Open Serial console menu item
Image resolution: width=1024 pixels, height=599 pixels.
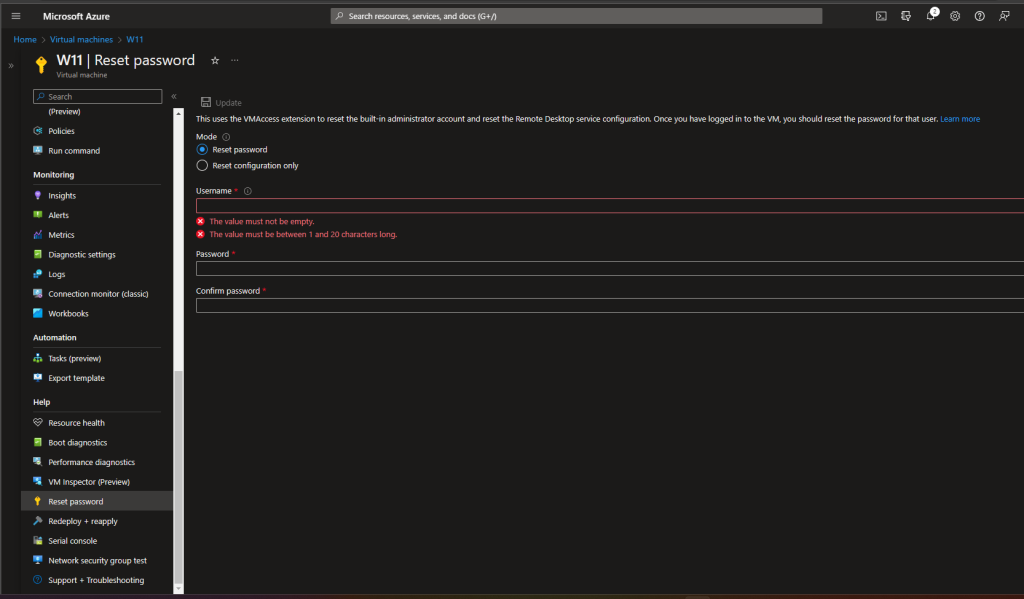72,541
